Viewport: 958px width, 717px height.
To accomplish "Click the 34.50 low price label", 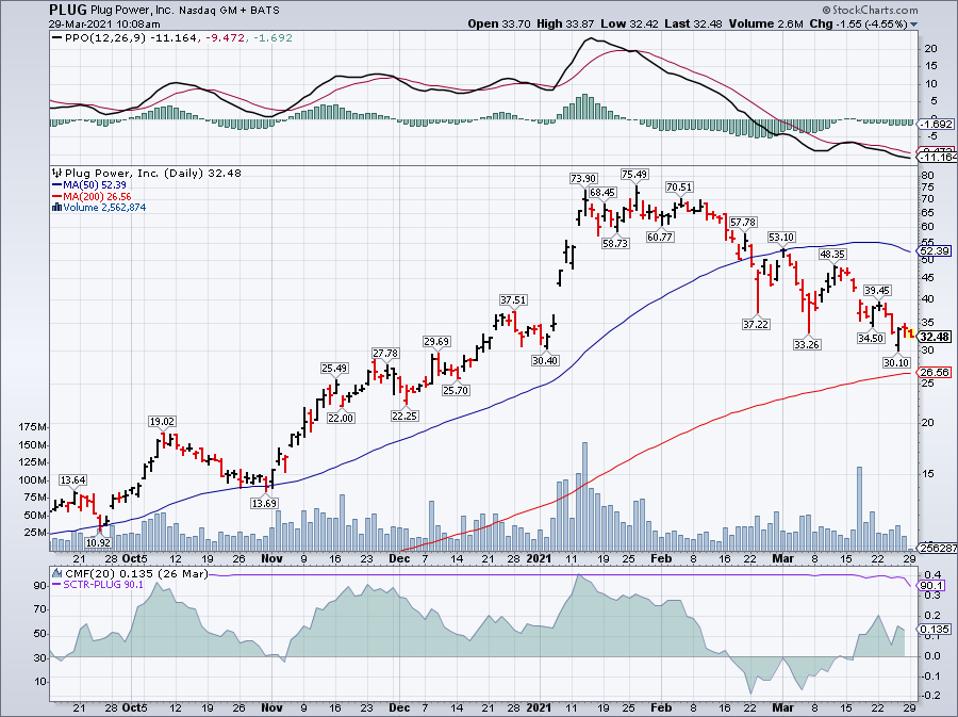I will tap(871, 338).
